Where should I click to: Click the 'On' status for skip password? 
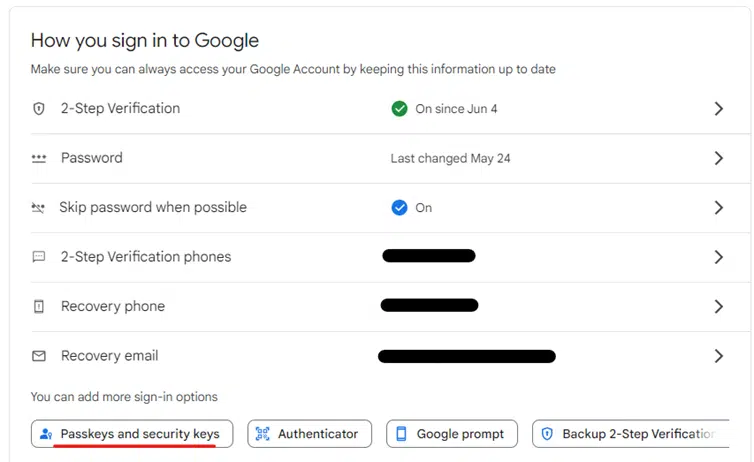point(424,208)
